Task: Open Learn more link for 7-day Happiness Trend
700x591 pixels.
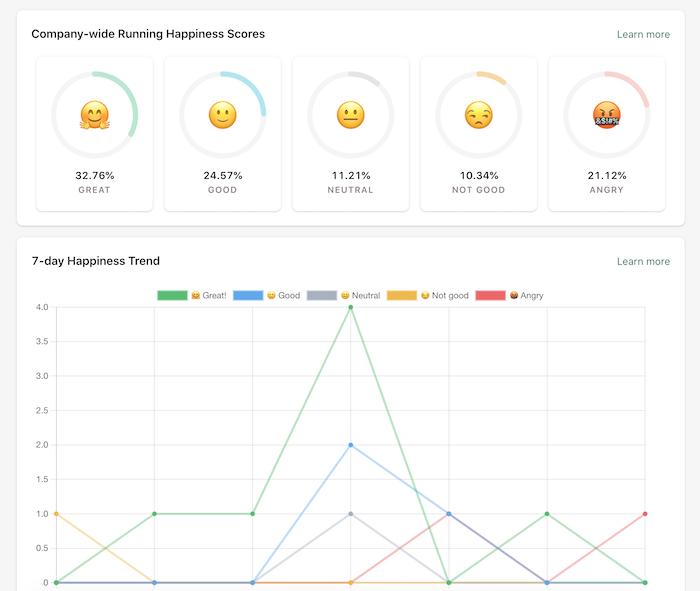Action: tap(643, 262)
